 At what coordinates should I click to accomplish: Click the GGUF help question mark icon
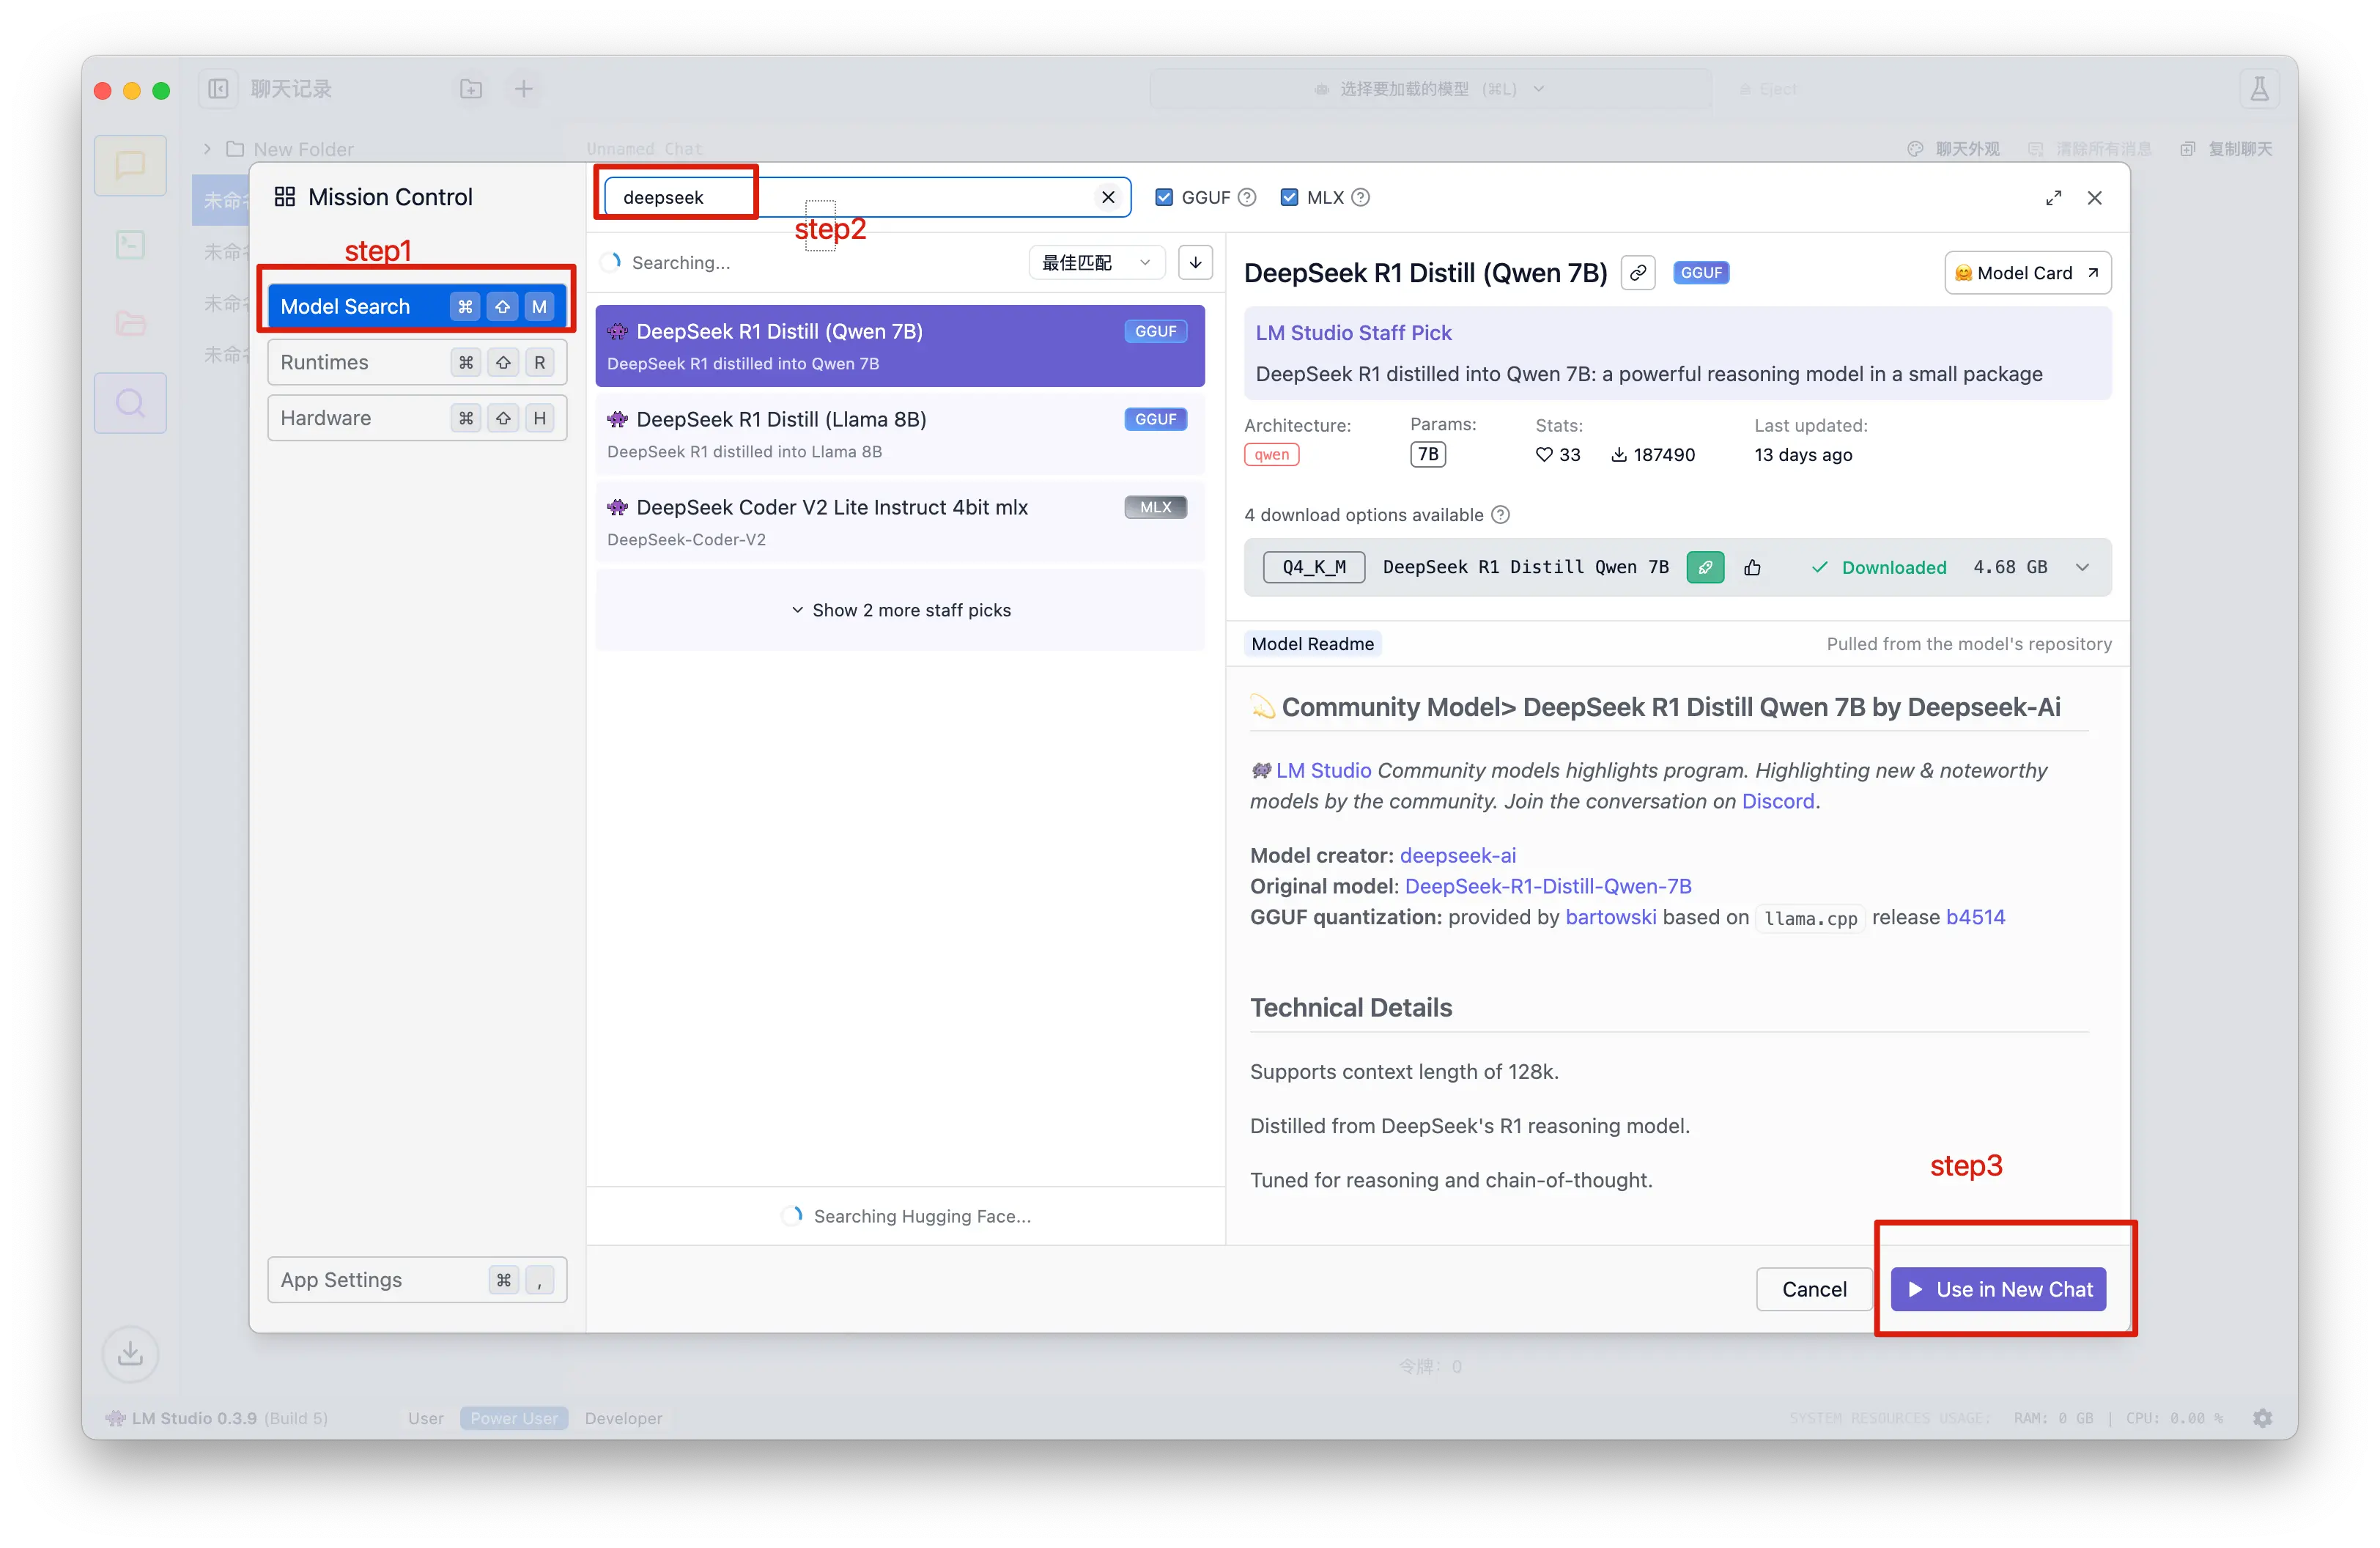(x=1247, y=198)
